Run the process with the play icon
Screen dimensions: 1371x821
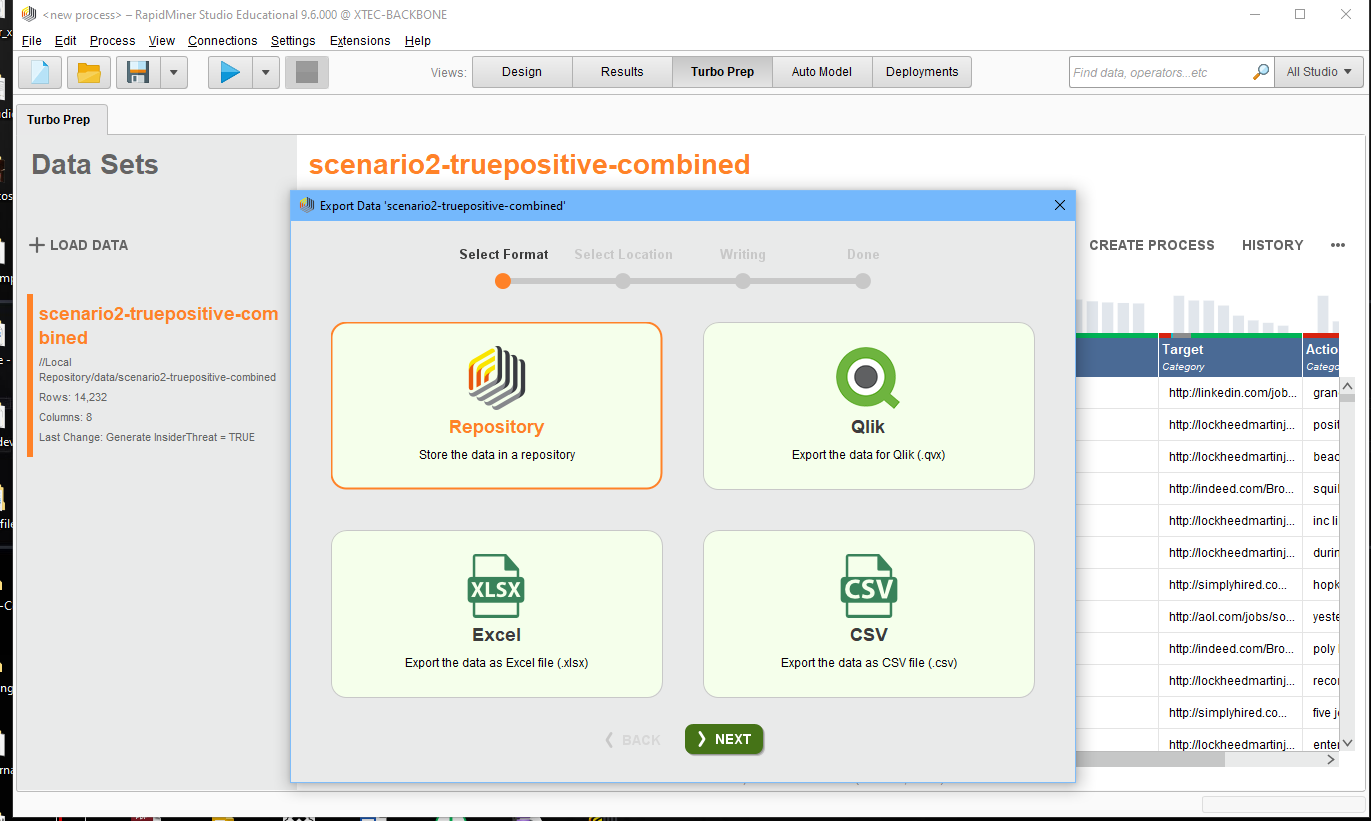pyautogui.click(x=230, y=72)
